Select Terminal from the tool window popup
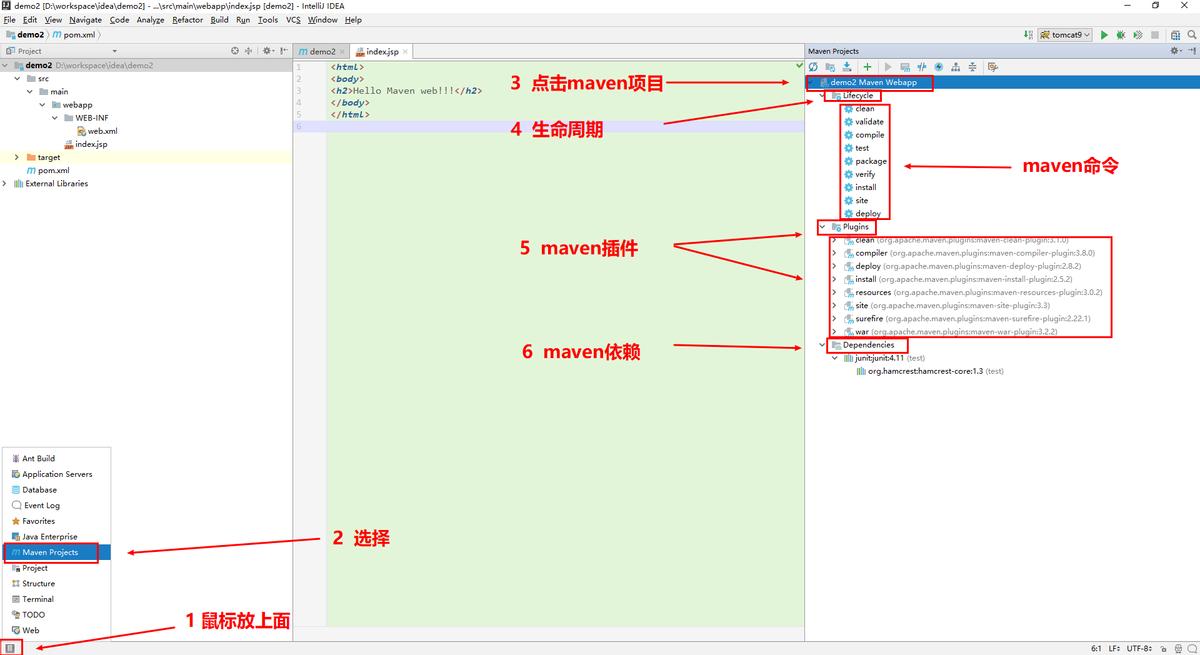This screenshot has height=655, width=1200. coord(38,599)
